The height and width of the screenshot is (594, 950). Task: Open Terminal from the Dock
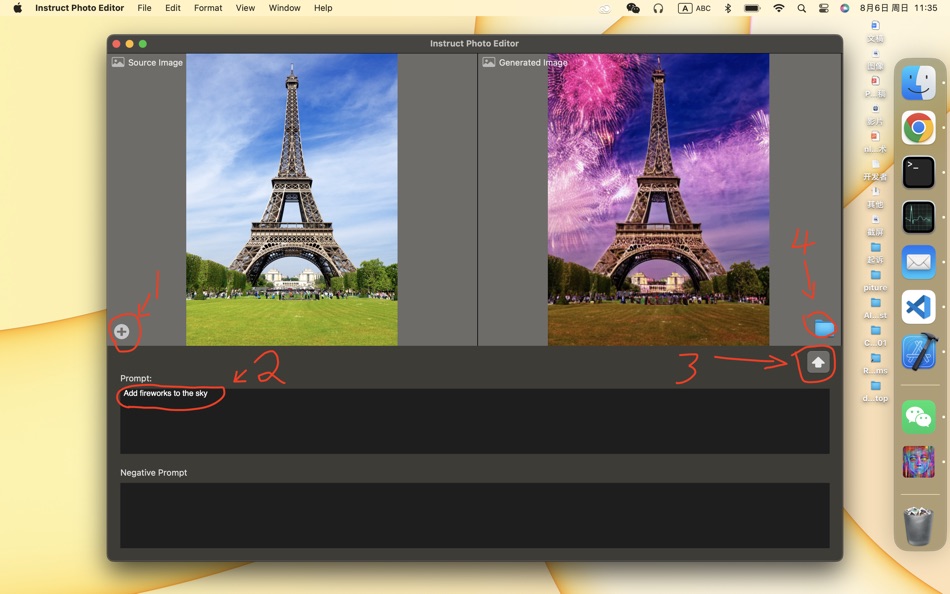tap(918, 173)
